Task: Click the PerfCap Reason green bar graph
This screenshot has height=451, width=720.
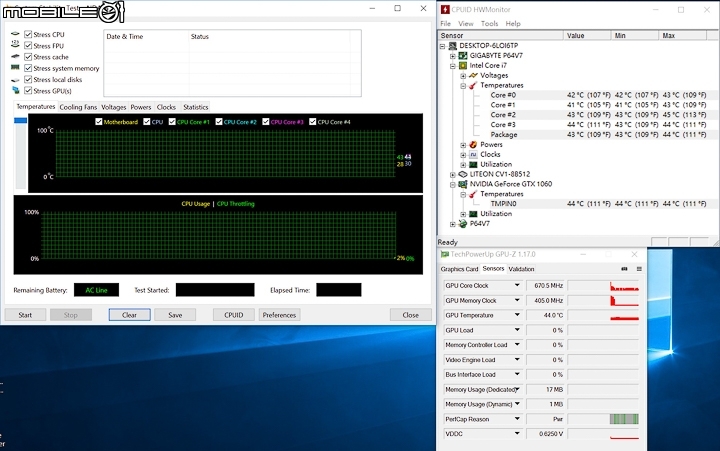Action: [624, 419]
